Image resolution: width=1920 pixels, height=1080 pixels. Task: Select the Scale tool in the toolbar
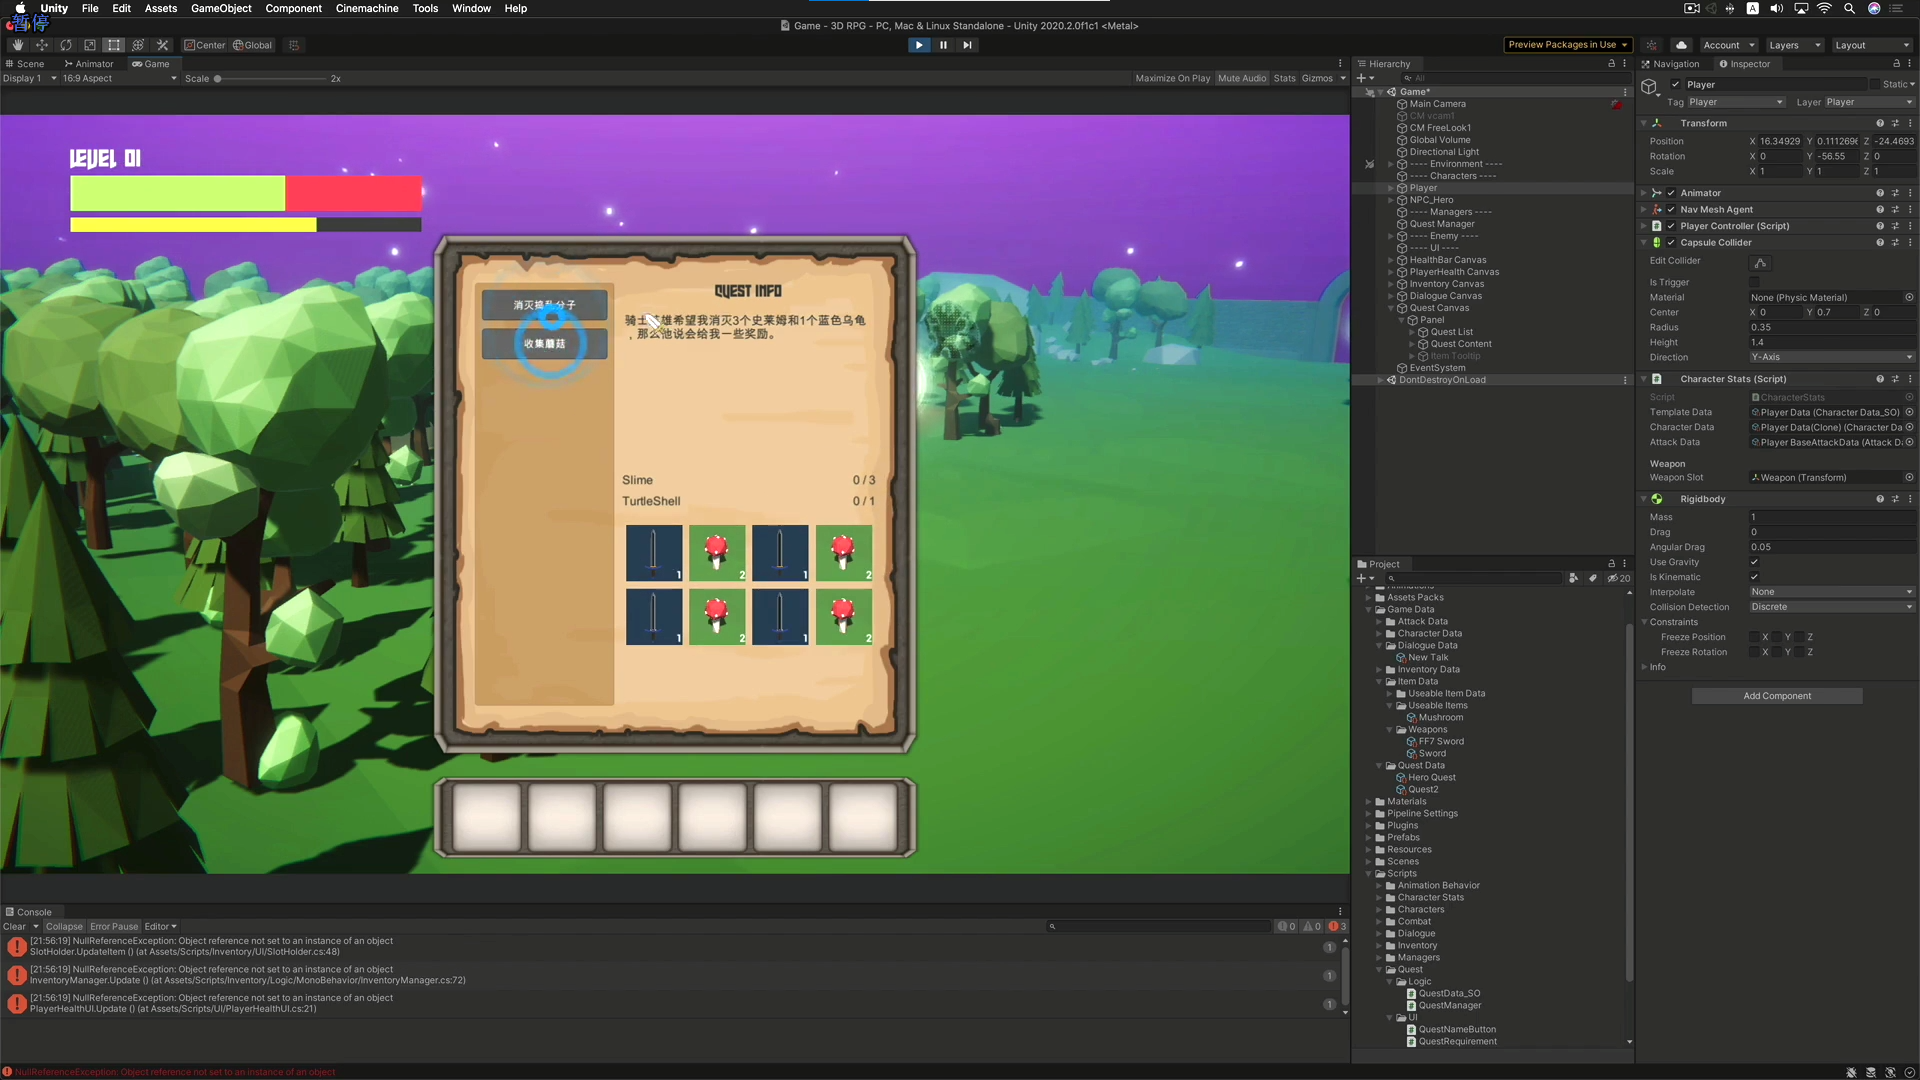tap(90, 45)
